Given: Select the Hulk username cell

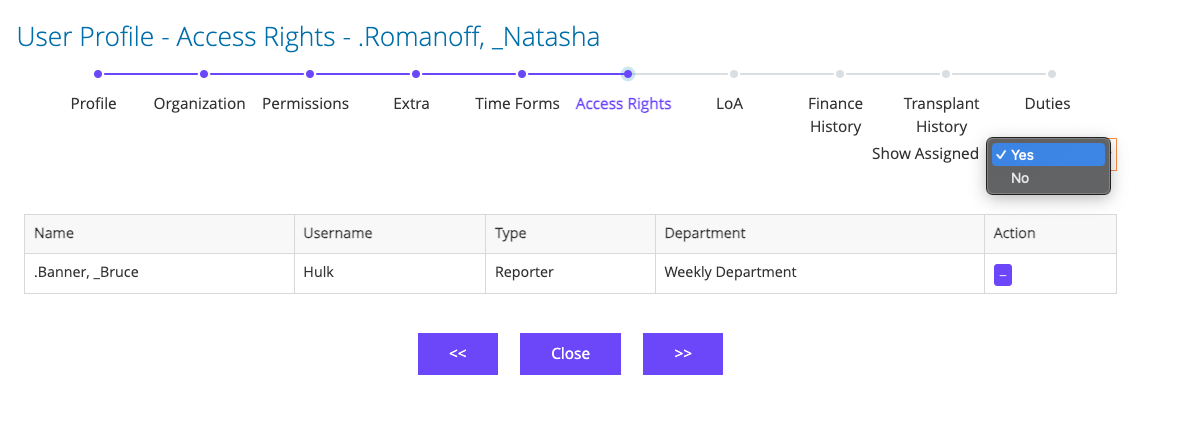Looking at the screenshot, I should 390,273.
